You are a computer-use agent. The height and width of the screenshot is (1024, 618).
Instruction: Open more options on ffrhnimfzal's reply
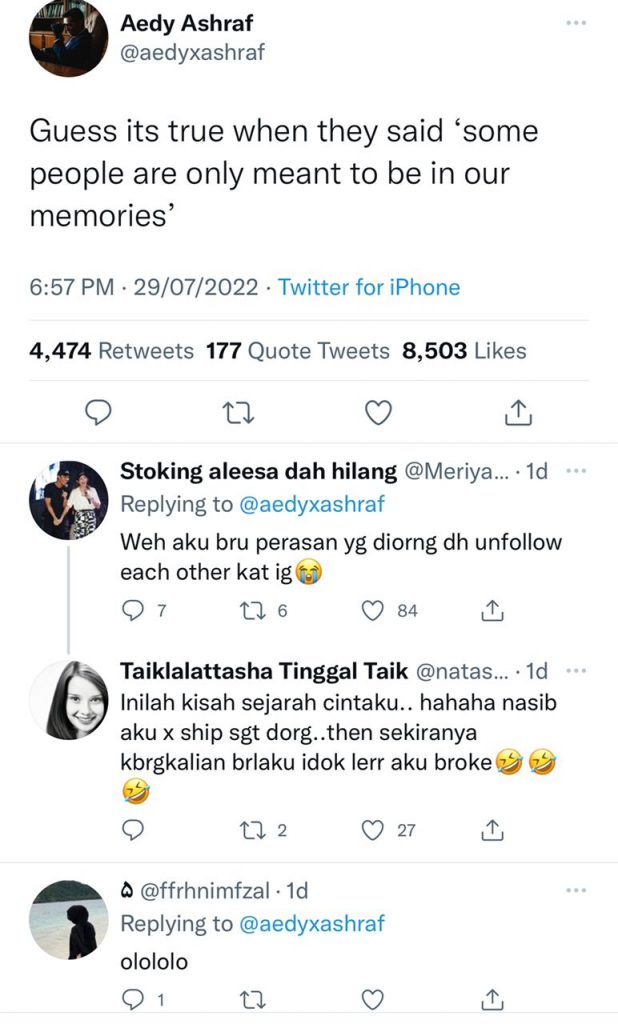[576, 890]
